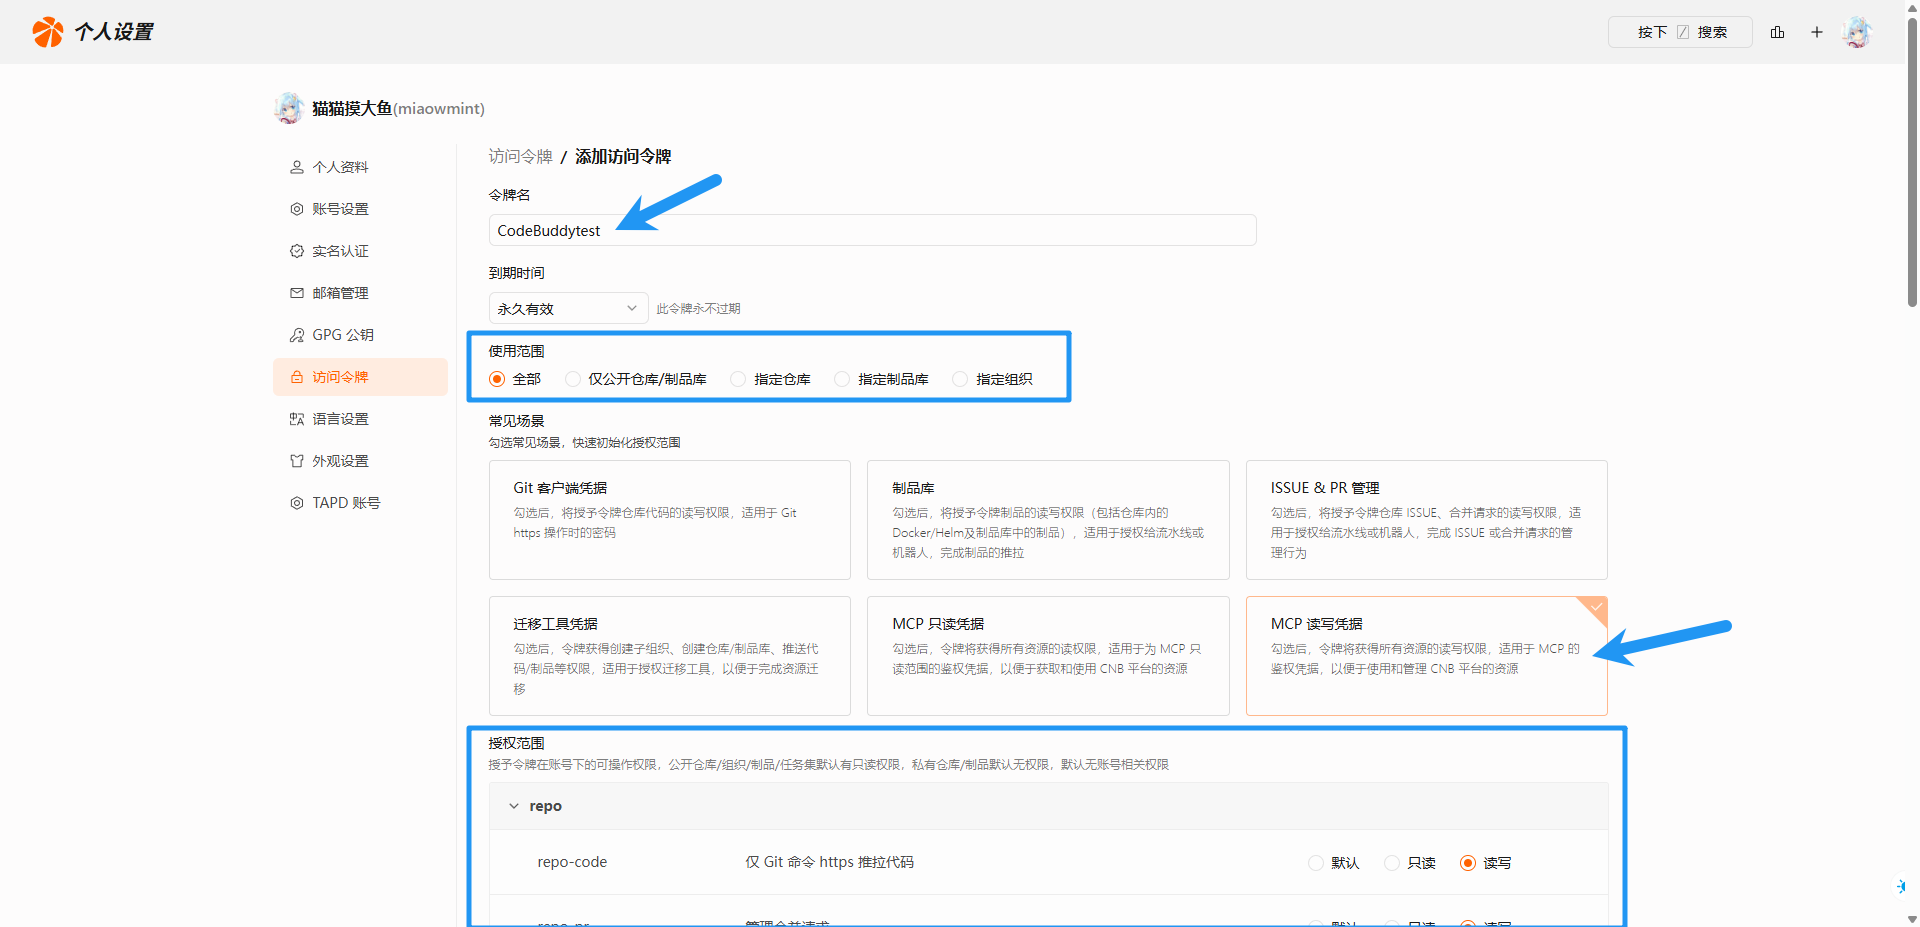Open user avatar menu in top right
This screenshot has width=1920, height=927.
tap(1857, 32)
